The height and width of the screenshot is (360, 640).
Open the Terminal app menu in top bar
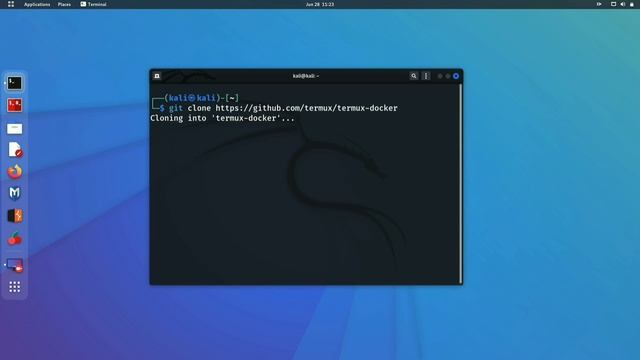click(93, 4)
